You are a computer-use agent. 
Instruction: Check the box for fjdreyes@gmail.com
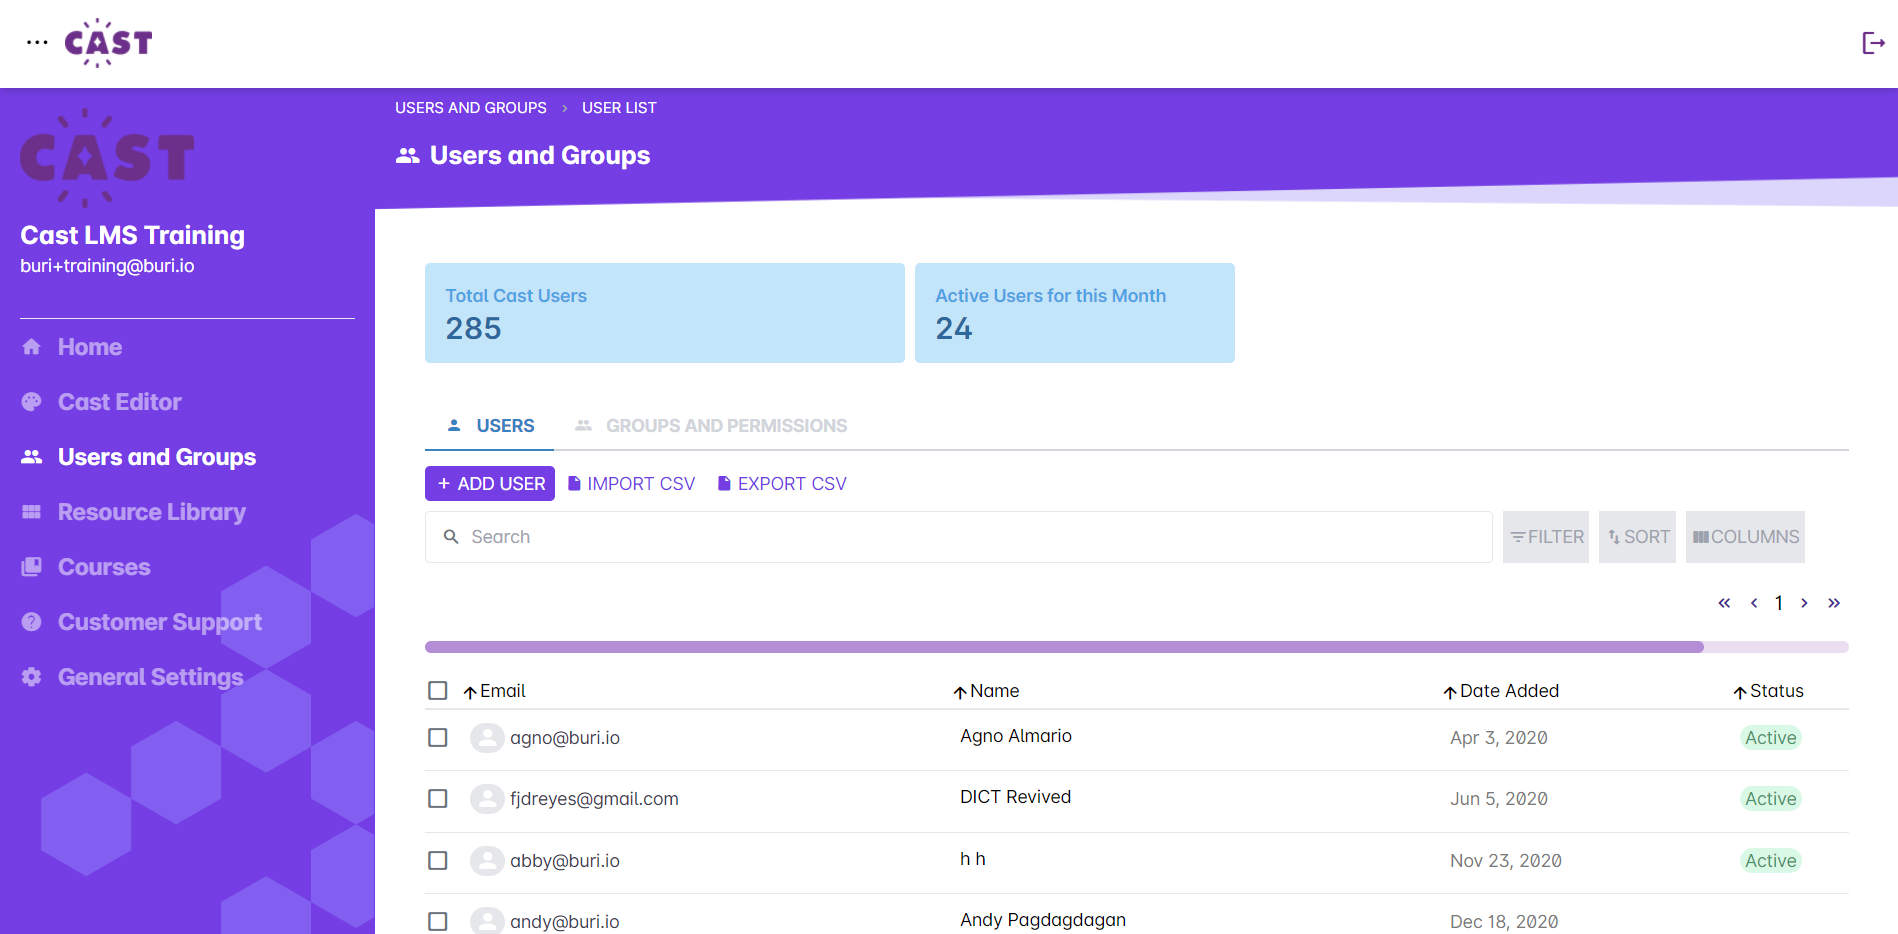click(438, 799)
